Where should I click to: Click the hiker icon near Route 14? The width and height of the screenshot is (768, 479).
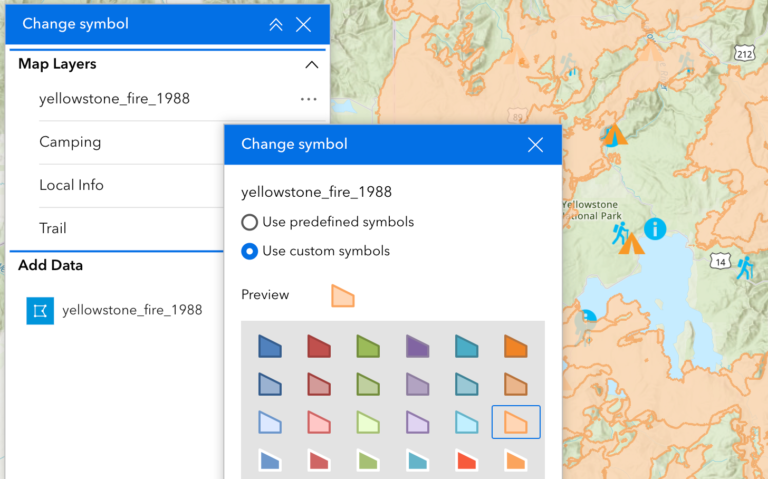pyautogui.click(x=743, y=267)
